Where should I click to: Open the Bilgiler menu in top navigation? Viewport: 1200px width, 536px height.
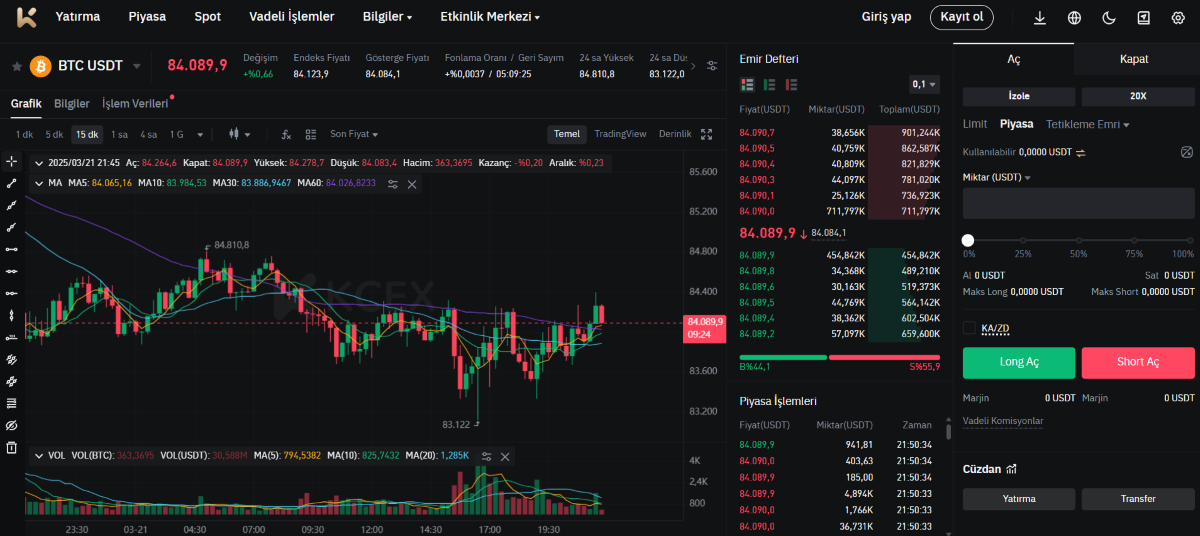click(x=387, y=17)
